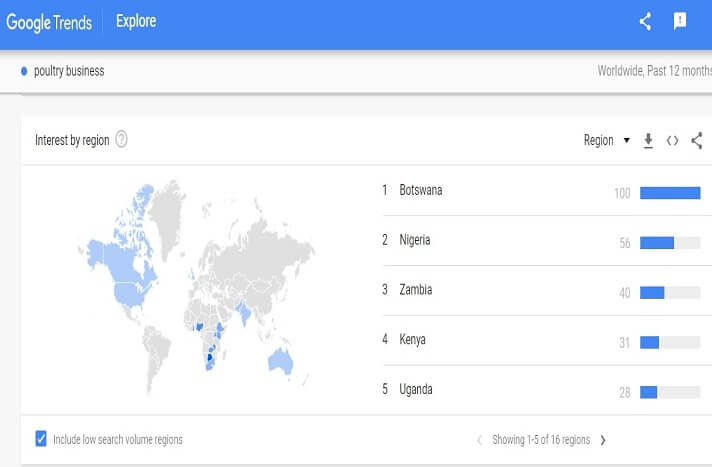Click the share icon in the header
This screenshot has height=467, width=712.
[x=645, y=22]
